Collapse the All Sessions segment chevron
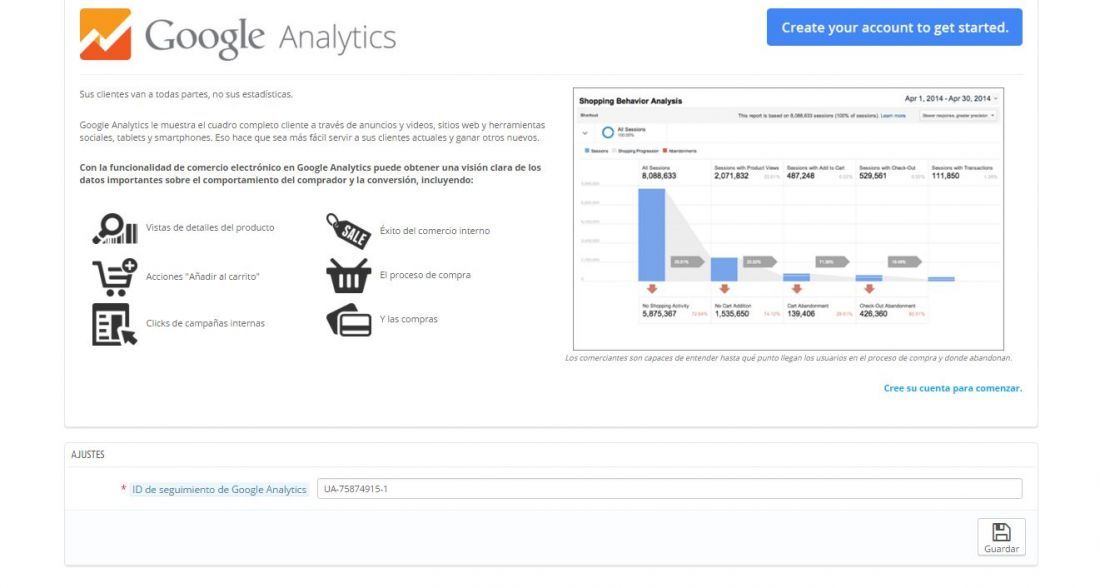The image size is (1100, 588). coord(585,133)
